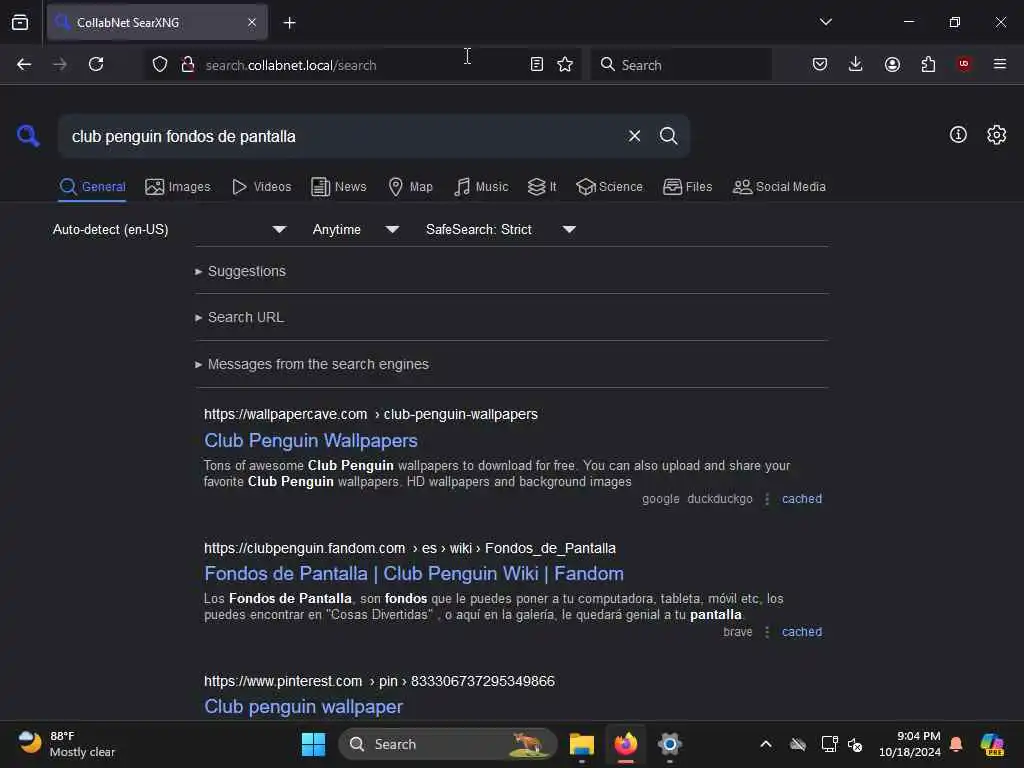Open more options dots for wallpapercave result
Image resolution: width=1024 pixels, height=768 pixels.
(x=767, y=499)
